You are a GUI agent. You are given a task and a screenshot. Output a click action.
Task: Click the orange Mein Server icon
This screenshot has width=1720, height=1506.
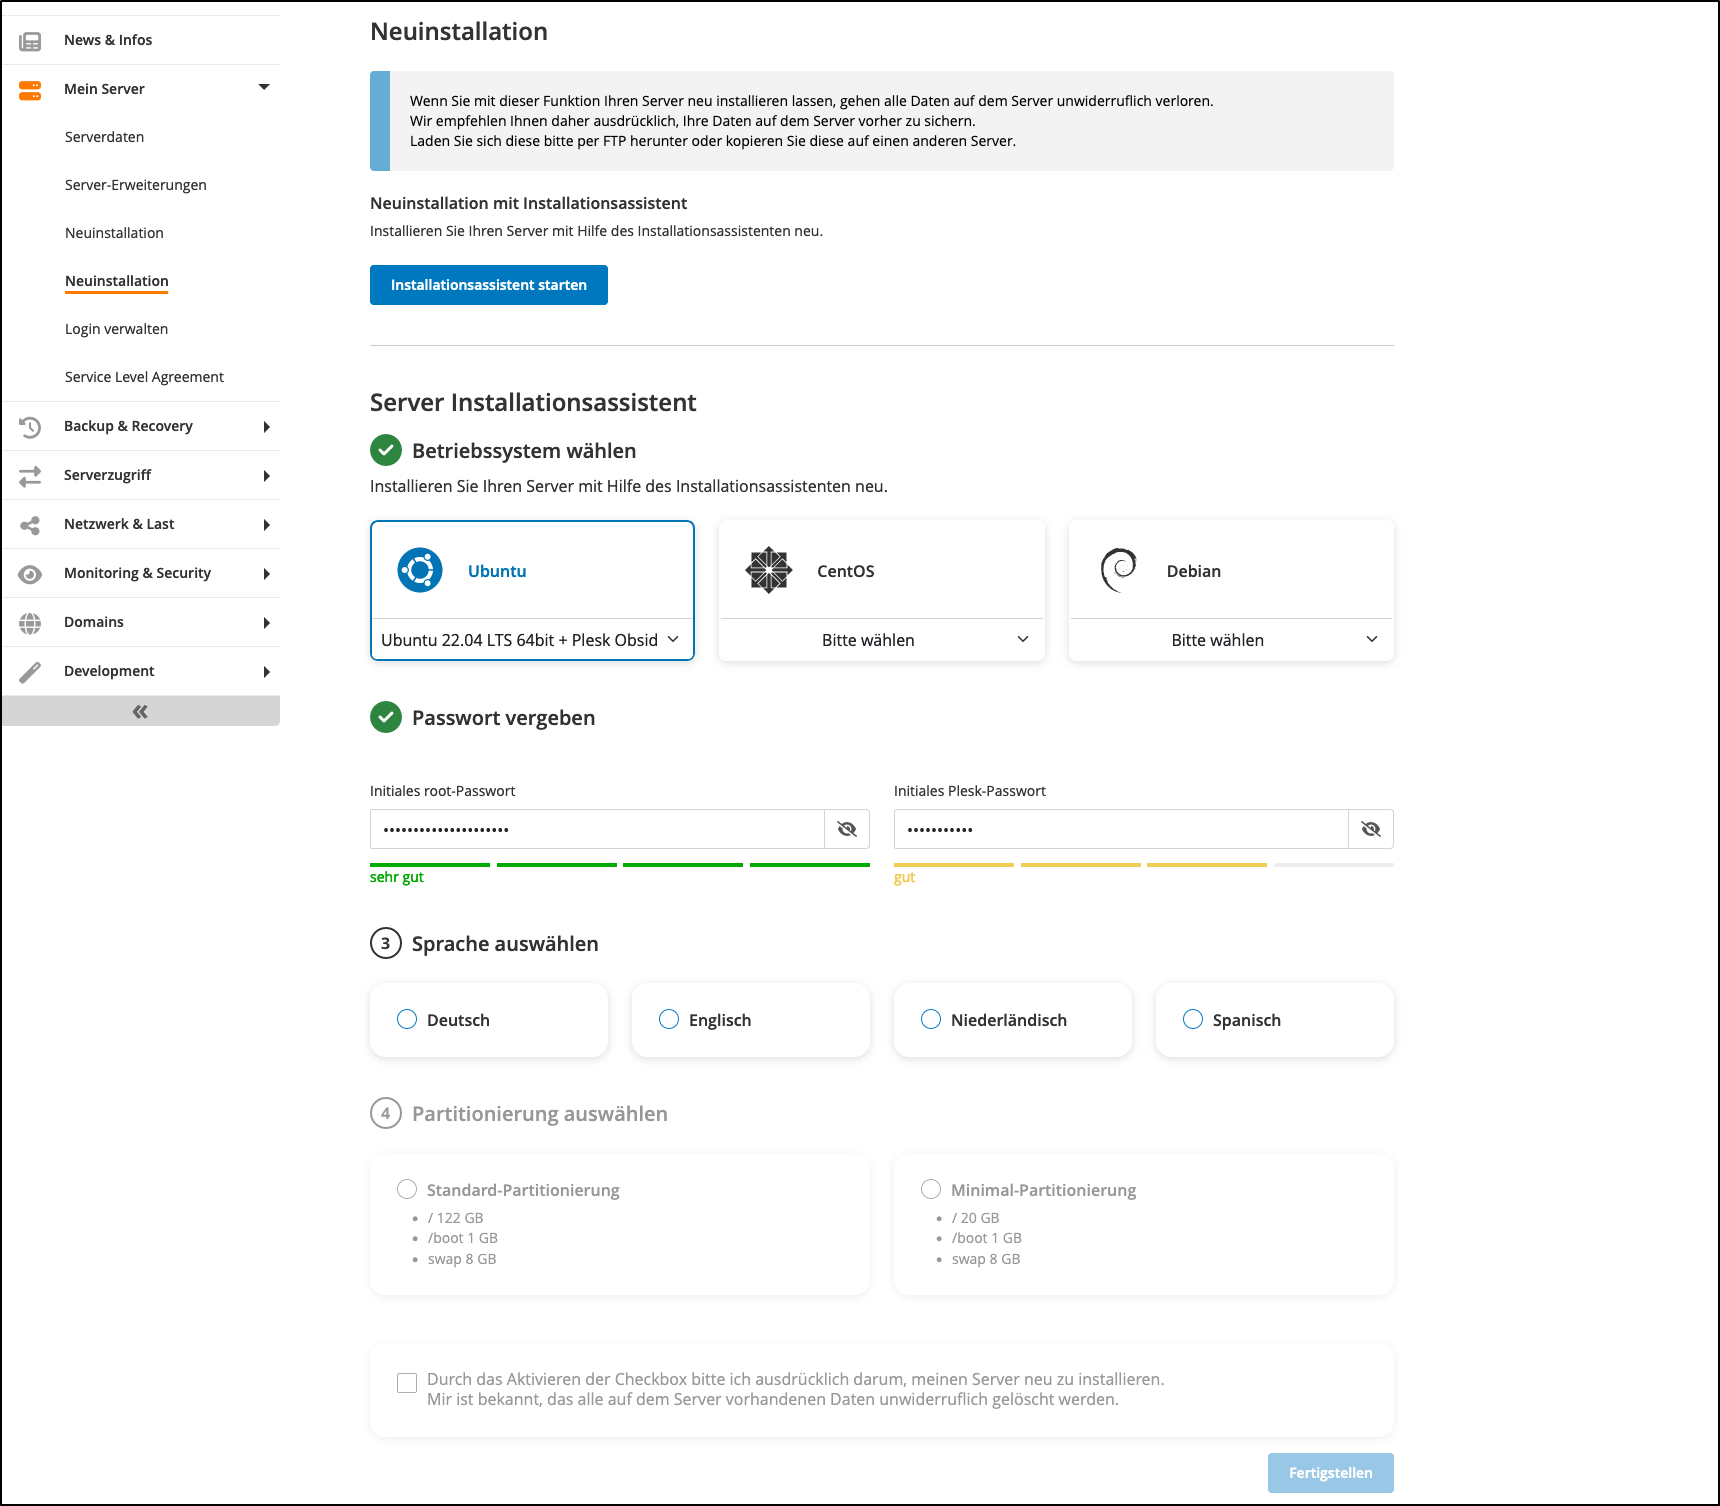30,90
